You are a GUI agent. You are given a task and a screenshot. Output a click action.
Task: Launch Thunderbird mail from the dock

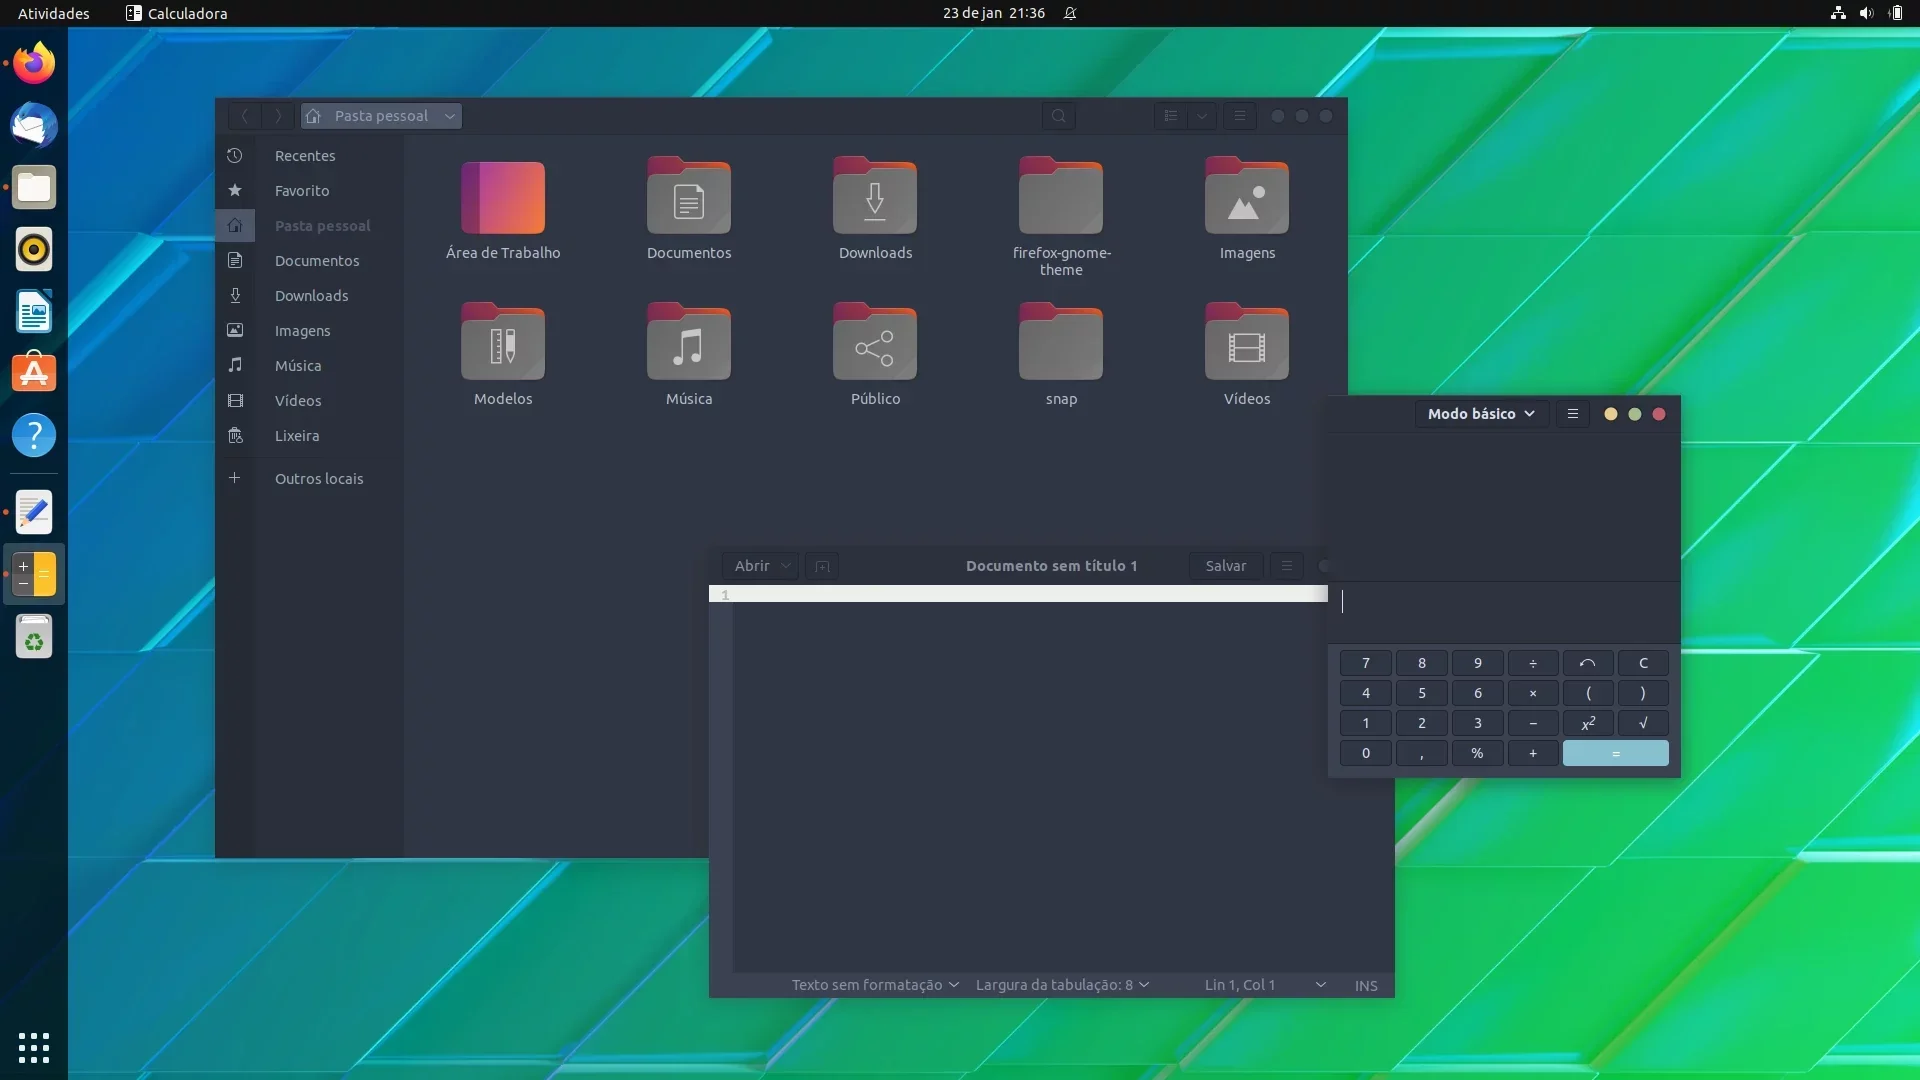[34, 125]
